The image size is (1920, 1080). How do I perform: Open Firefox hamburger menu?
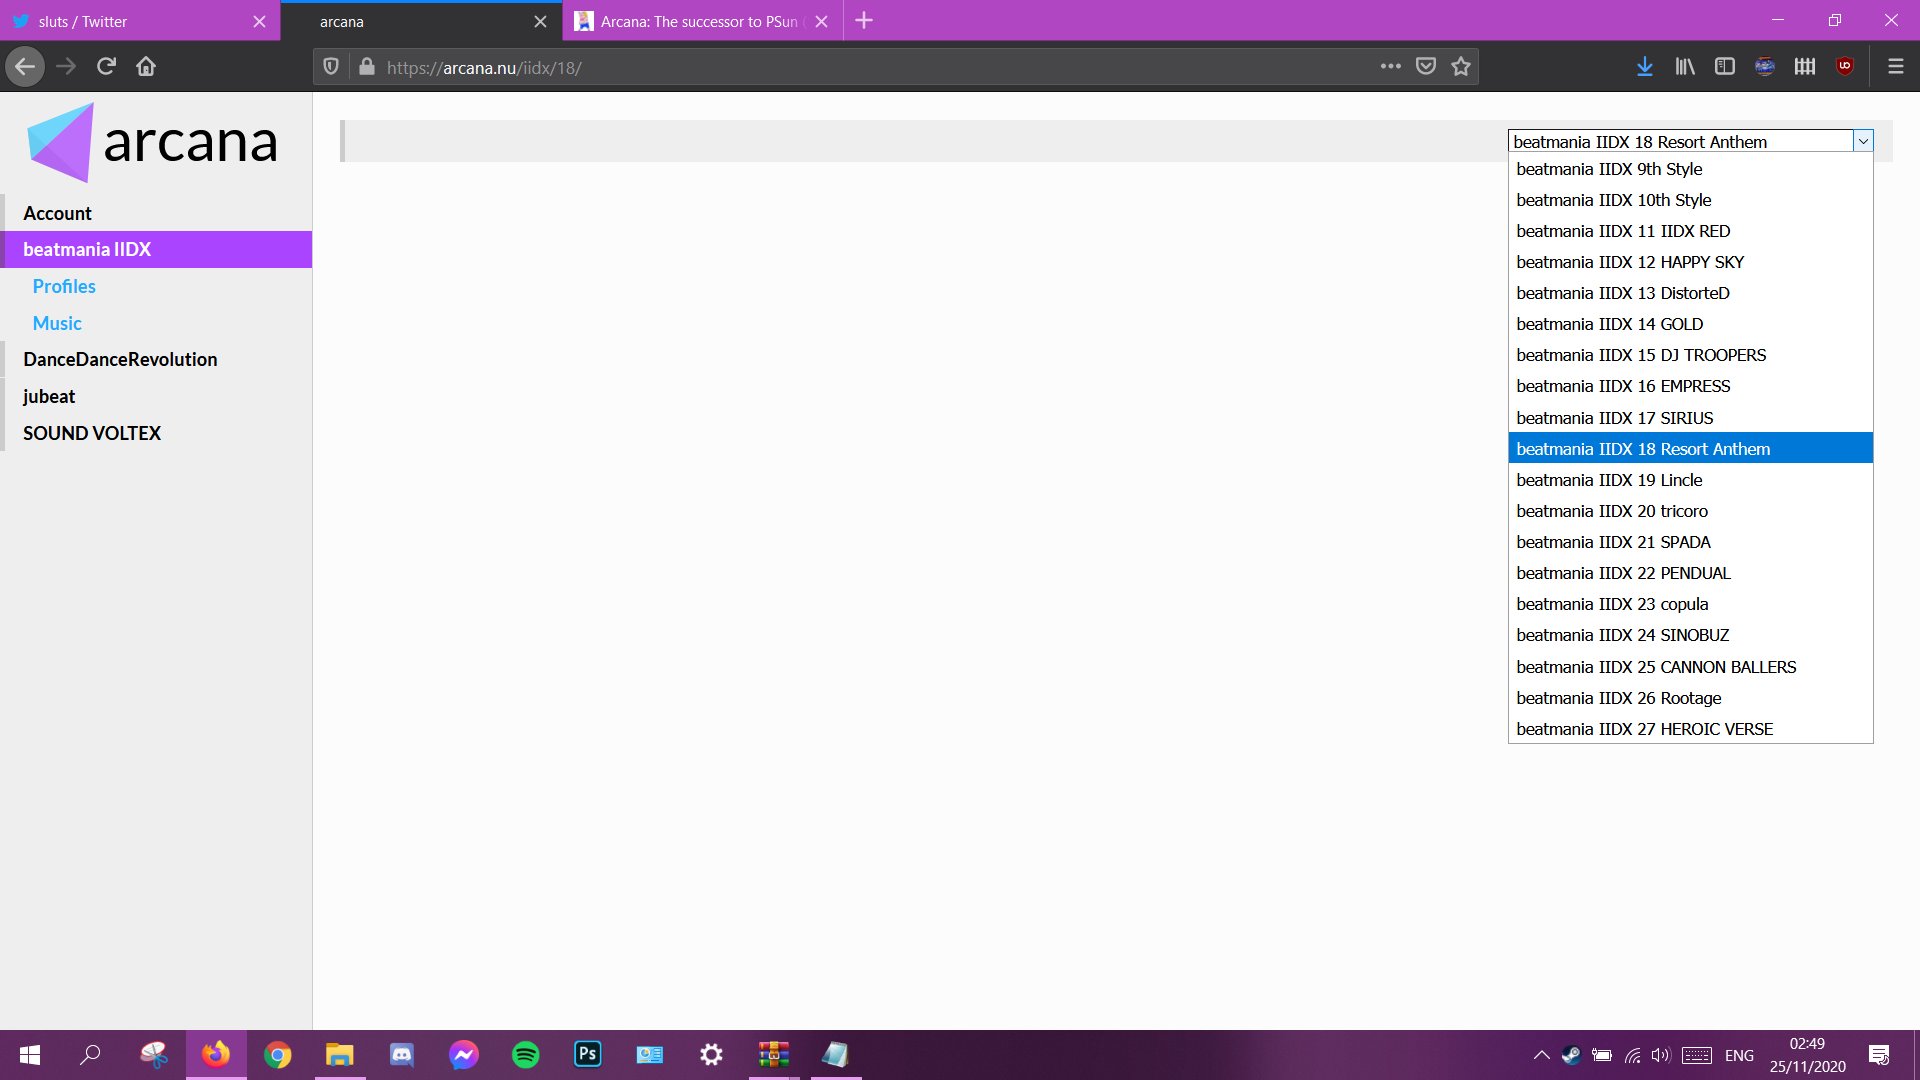pos(1895,67)
